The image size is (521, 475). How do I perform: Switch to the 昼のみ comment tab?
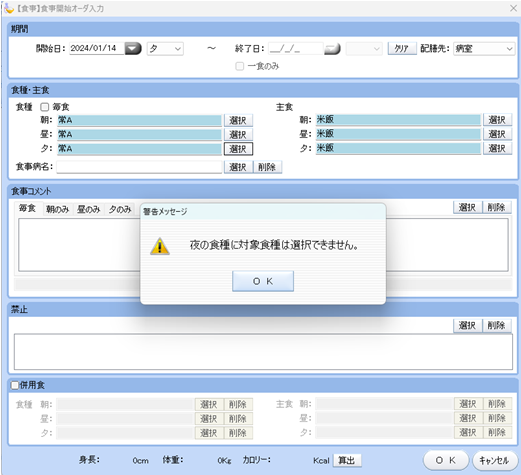click(x=89, y=209)
